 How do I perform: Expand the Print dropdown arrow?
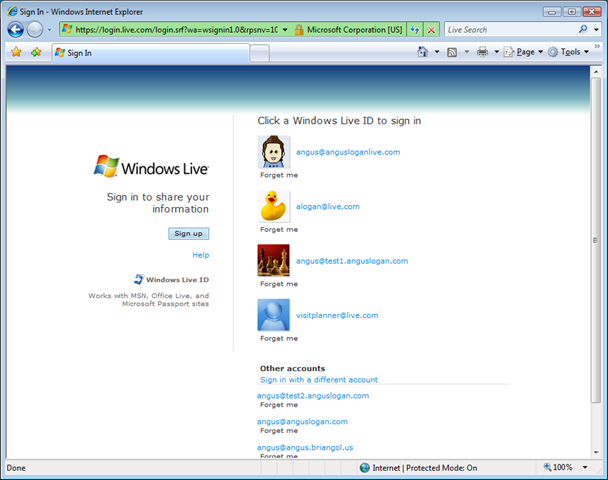pyautogui.click(x=496, y=52)
